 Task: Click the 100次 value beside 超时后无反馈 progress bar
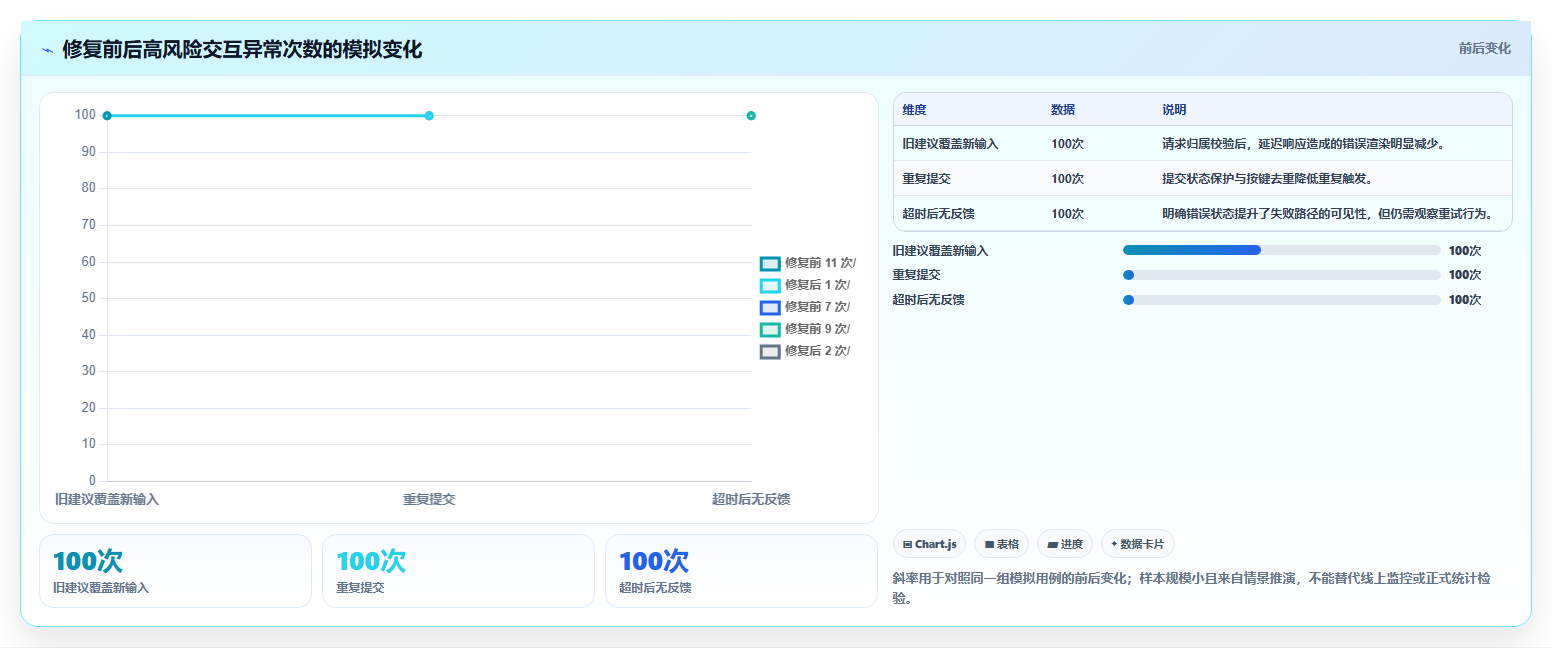pyautogui.click(x=1465, y=299)
